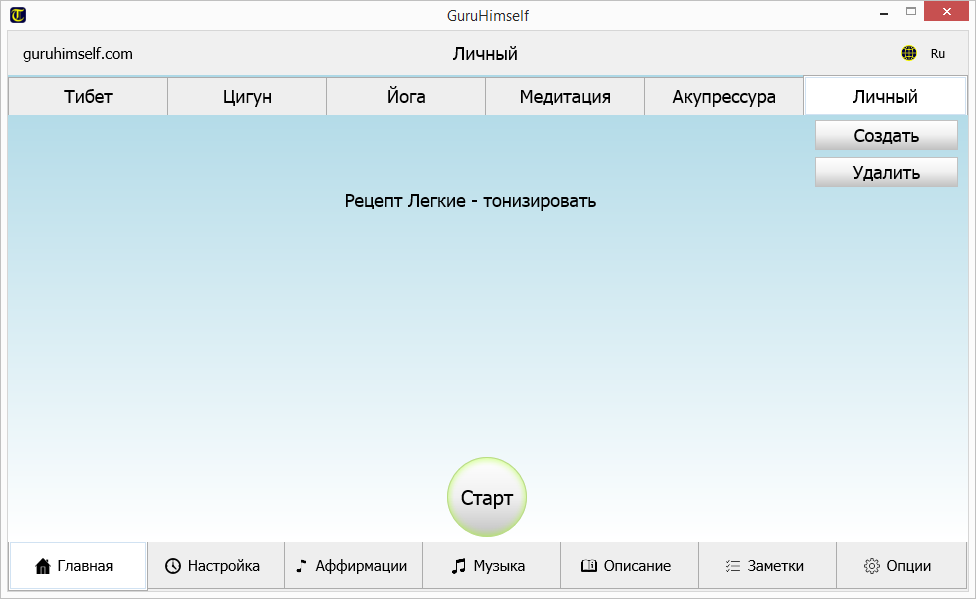Viewport: 976px width, 599px height.
Task: Click the GuruHimself app logo icon
Action: (17, 15)
